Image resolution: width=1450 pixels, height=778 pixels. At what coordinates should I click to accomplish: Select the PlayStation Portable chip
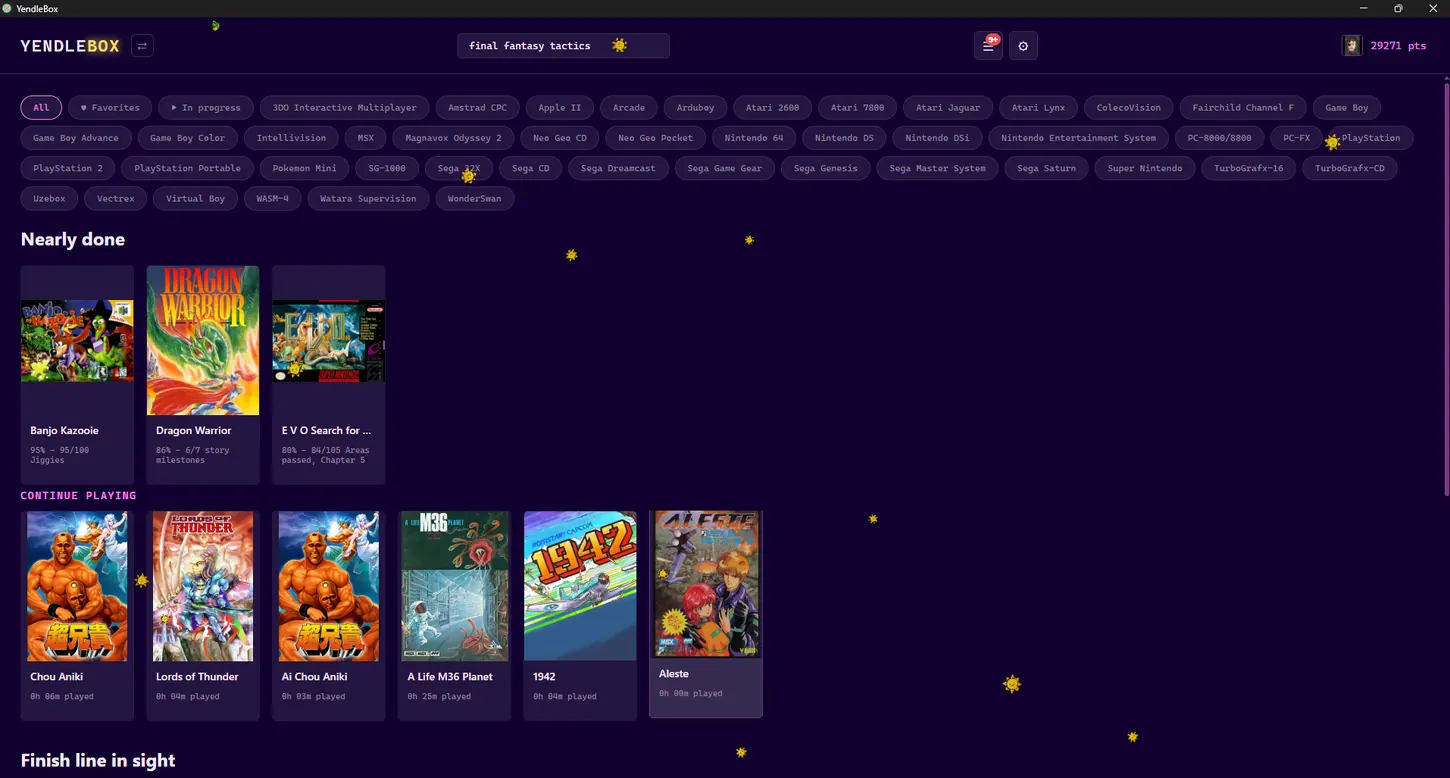pos(188,168)
